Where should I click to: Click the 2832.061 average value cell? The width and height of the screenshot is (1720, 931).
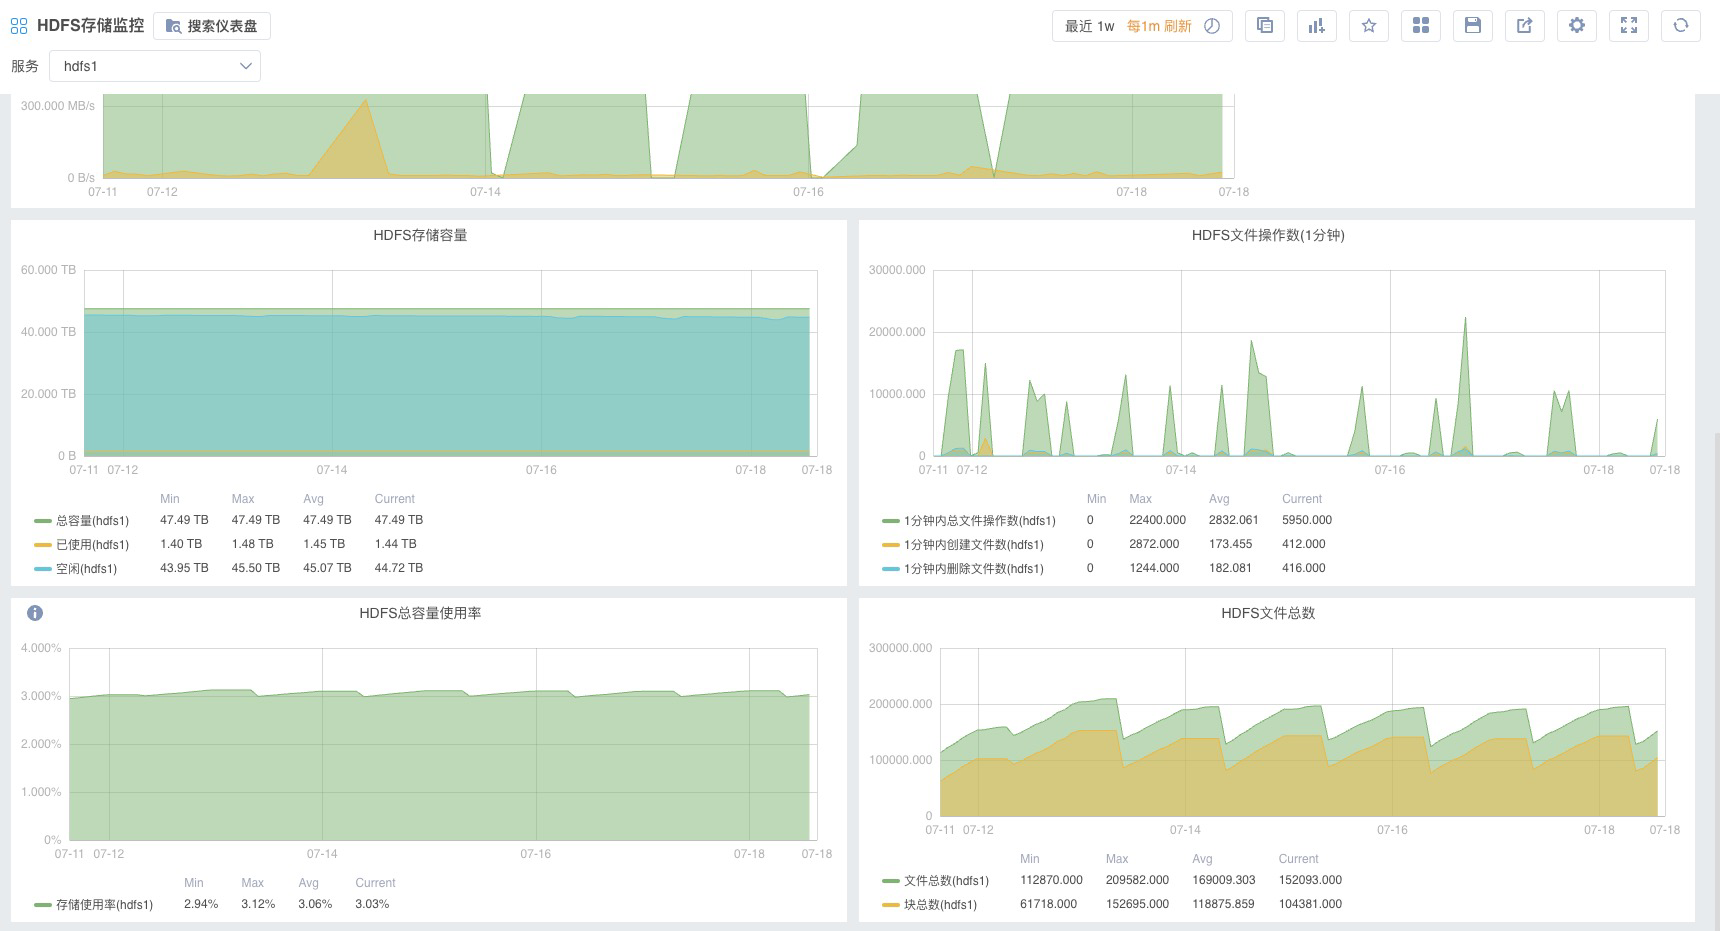pos(1233,520)
